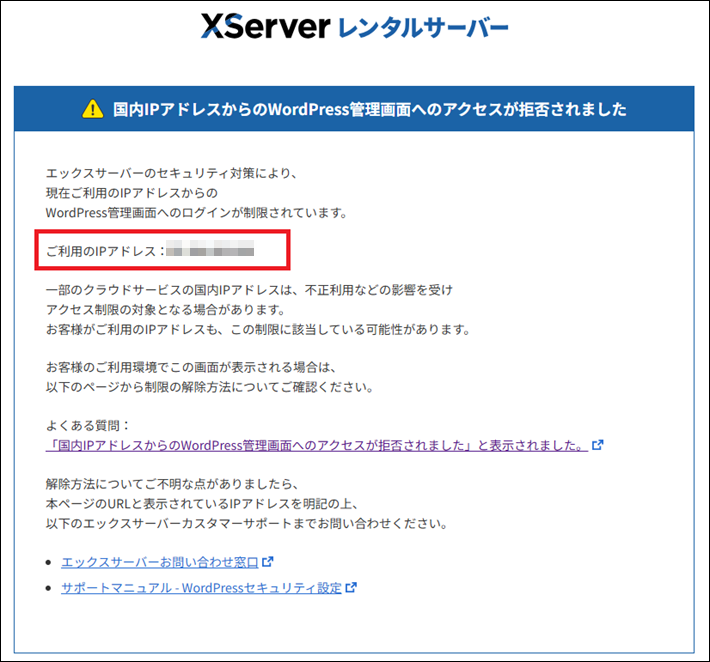710x662 pixels.
Task: Click external-link icon after WordPressセキュリティ設定
Action: point(351,588)
